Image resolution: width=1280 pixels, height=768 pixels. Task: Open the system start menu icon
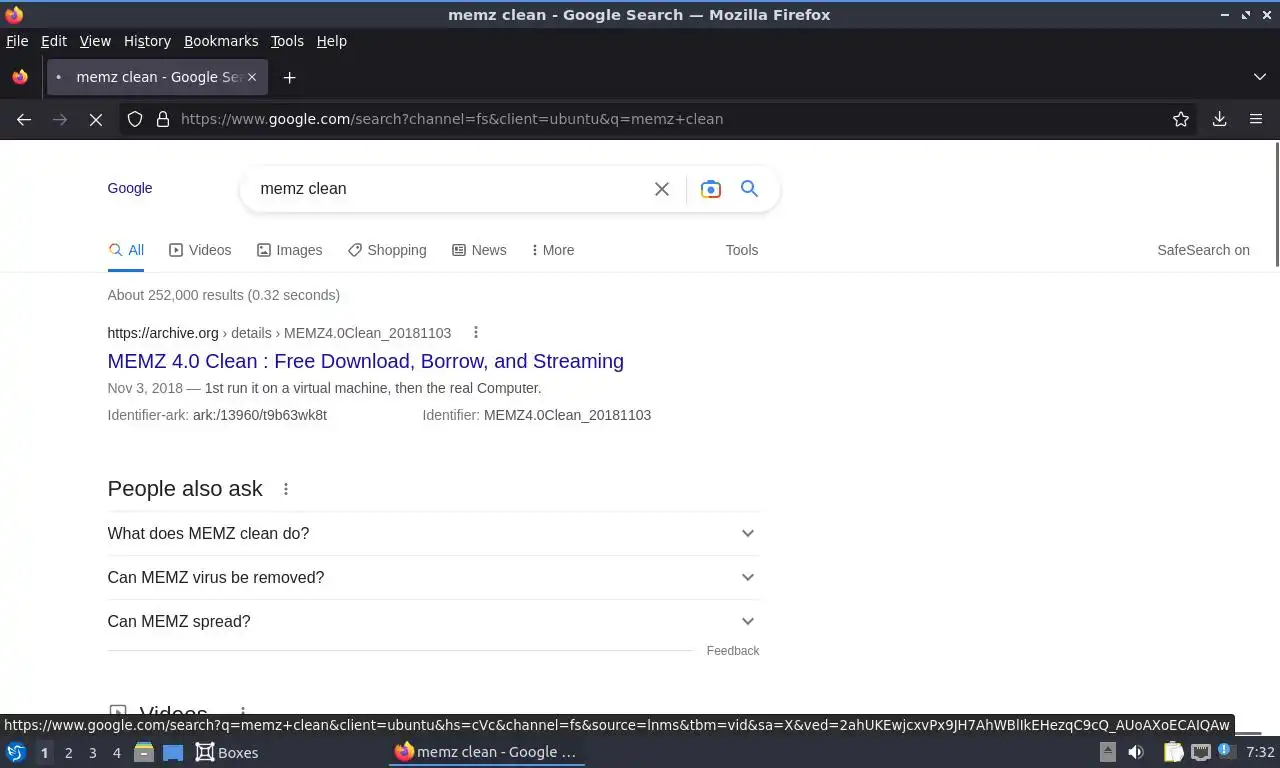(x=16, y=752)
